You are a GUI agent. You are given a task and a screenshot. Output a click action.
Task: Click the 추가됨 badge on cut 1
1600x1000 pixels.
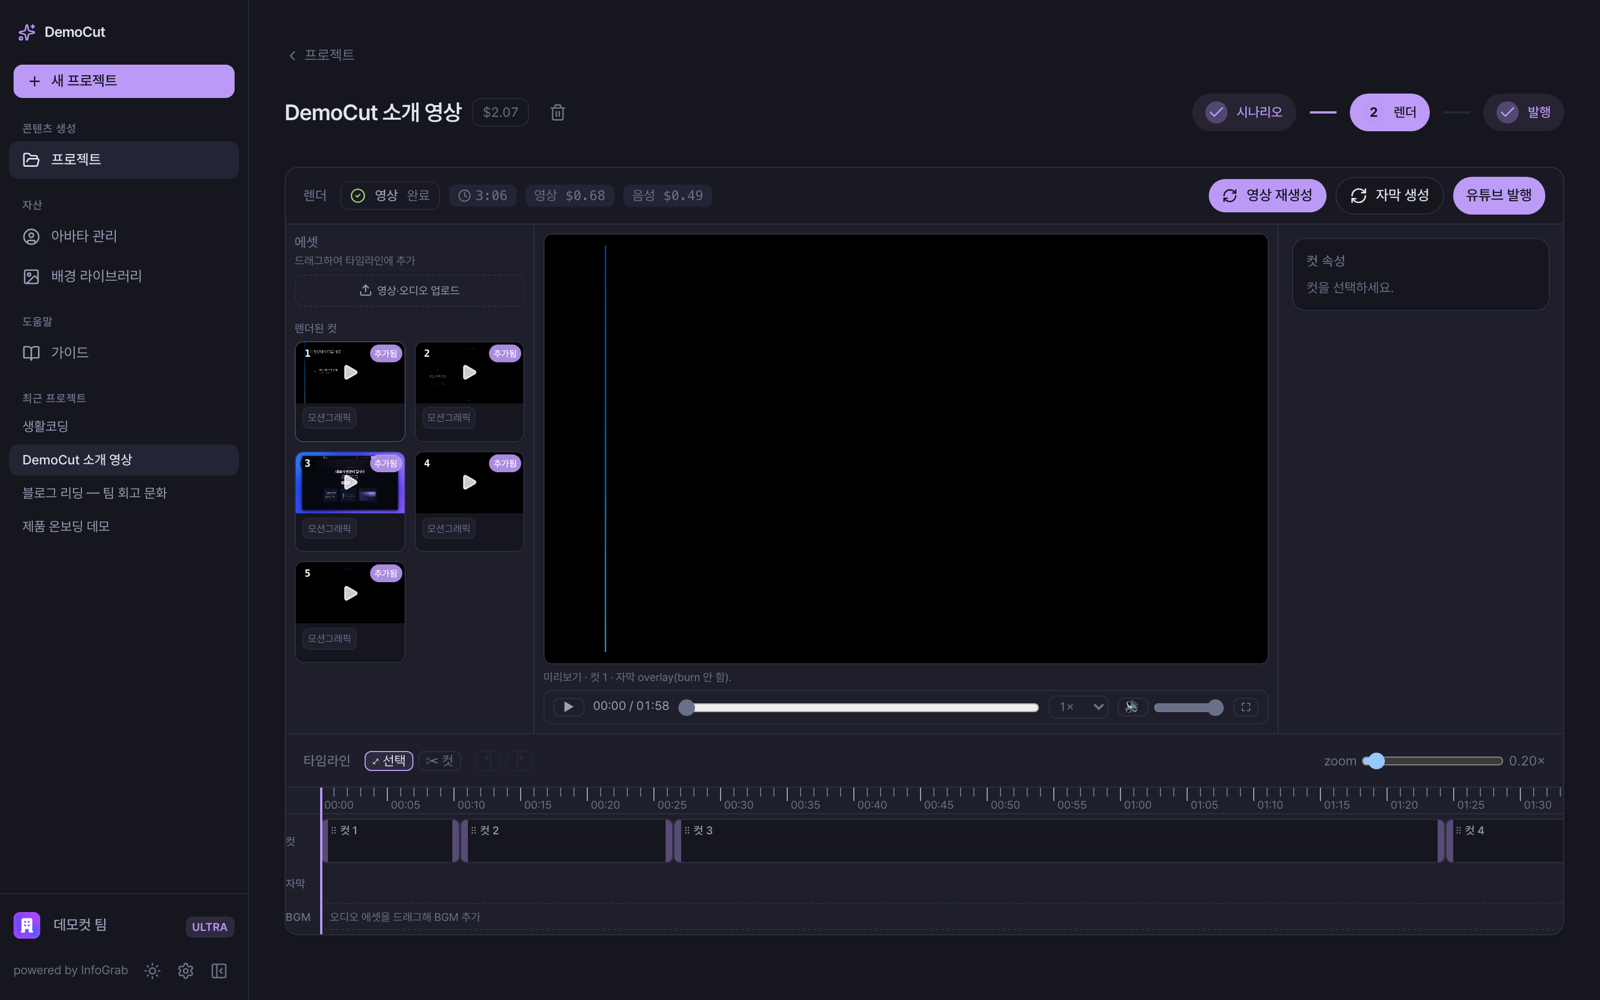tap(386, 354)
